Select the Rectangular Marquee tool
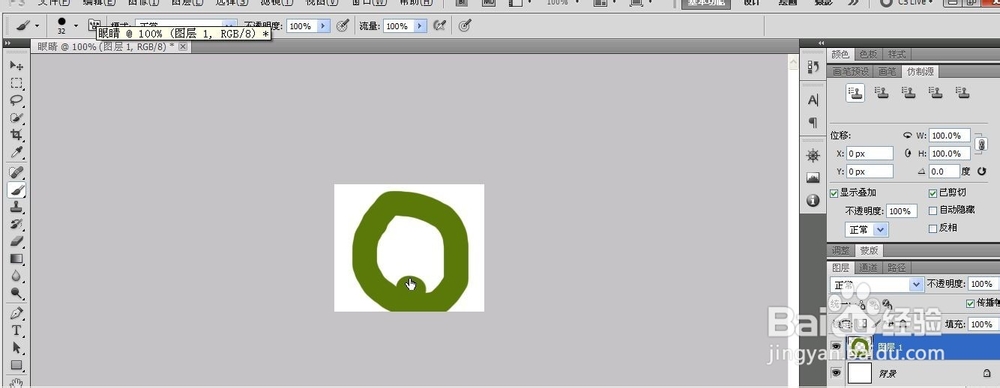 (17, 84)
